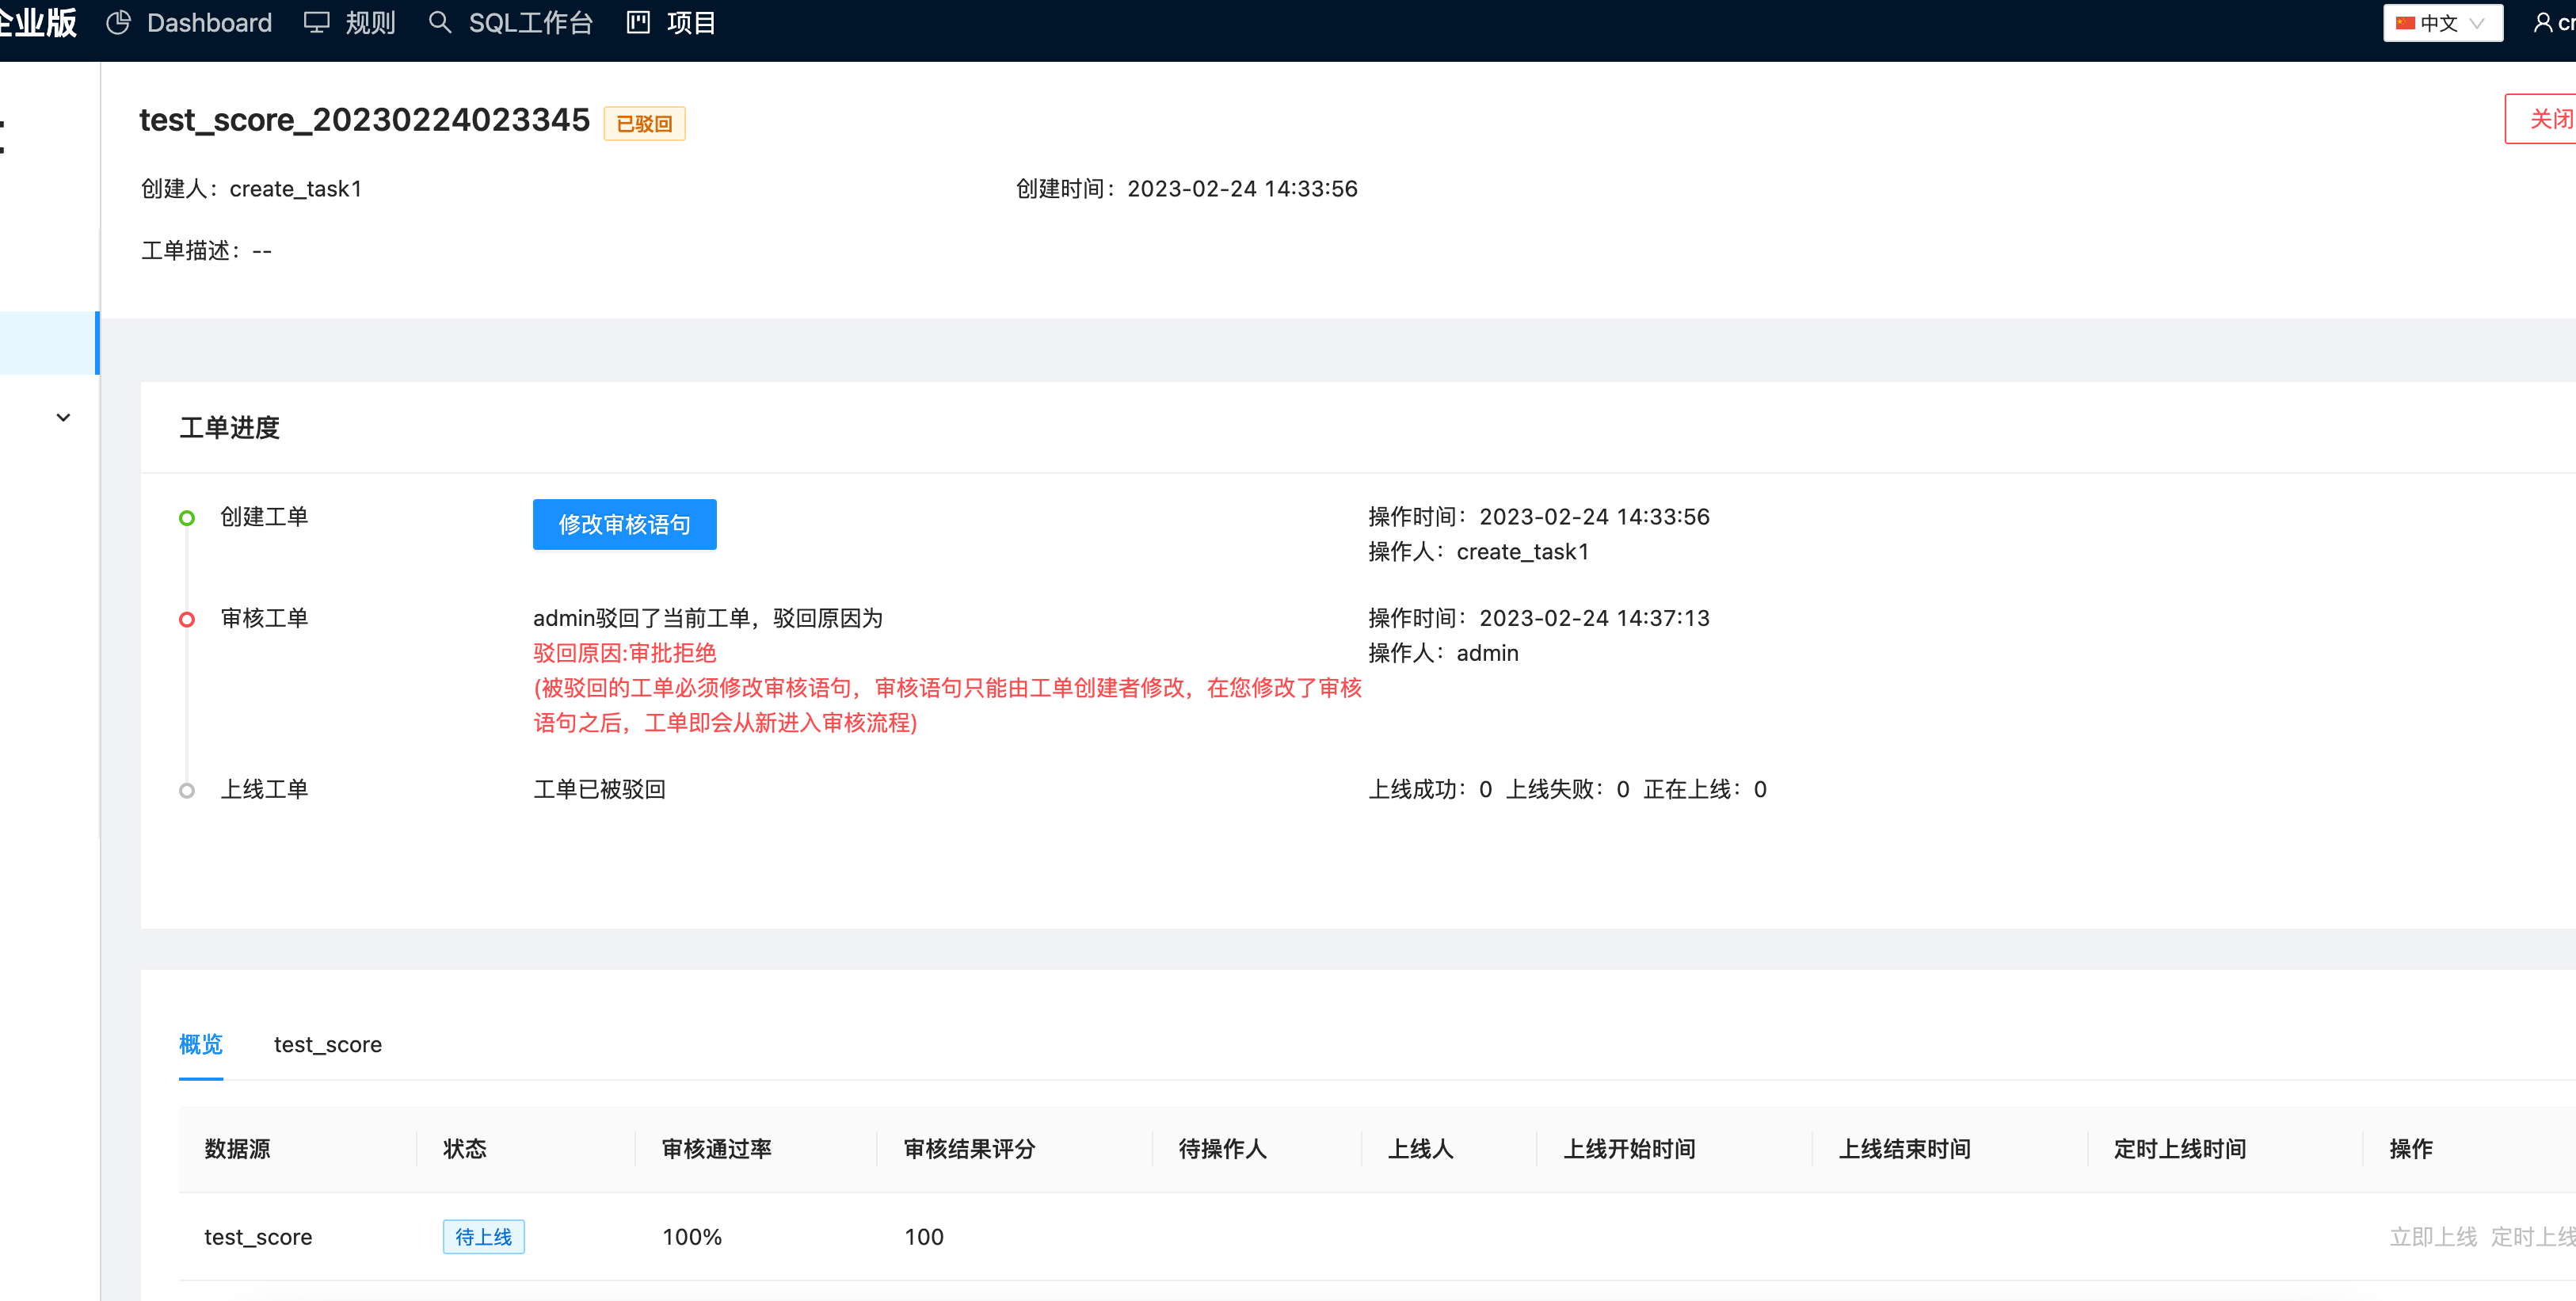Click the hollow 上线工单 step marker
Image resolution: width=2576 pixels, height=1301 pixels.
pos(186,789)
